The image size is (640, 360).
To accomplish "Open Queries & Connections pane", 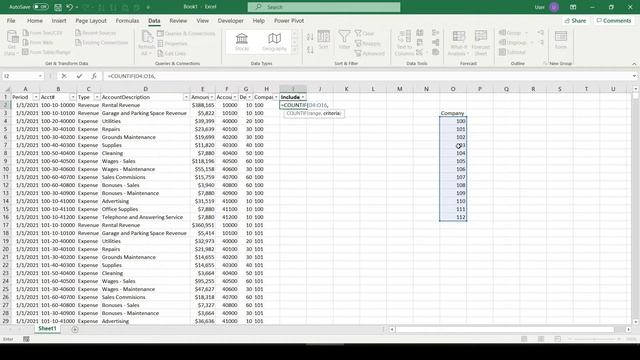I will [186, 33].
